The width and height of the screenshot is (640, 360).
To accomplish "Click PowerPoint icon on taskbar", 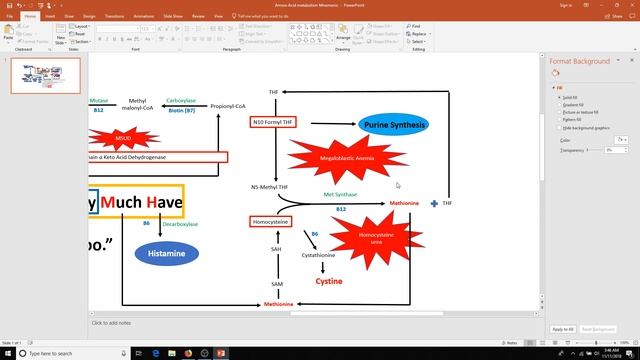I will [221, 353].
